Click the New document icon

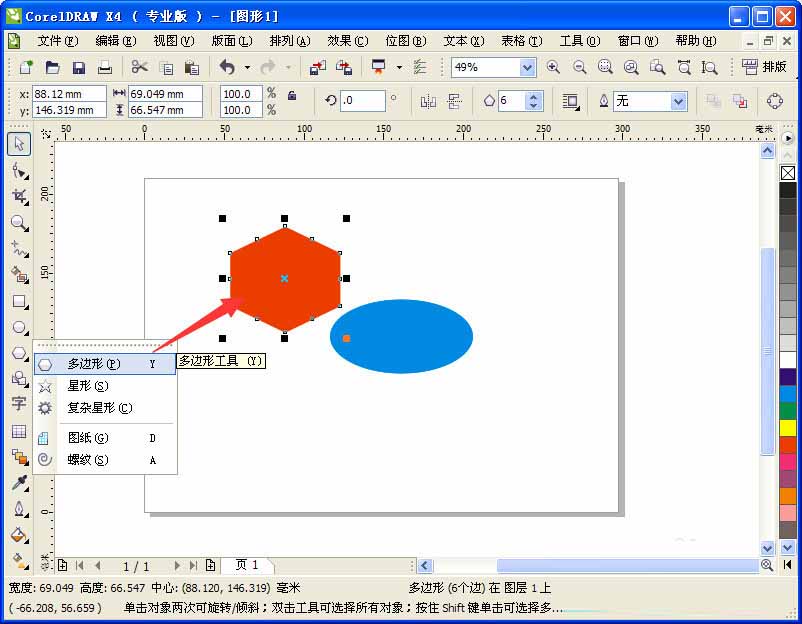26,67
